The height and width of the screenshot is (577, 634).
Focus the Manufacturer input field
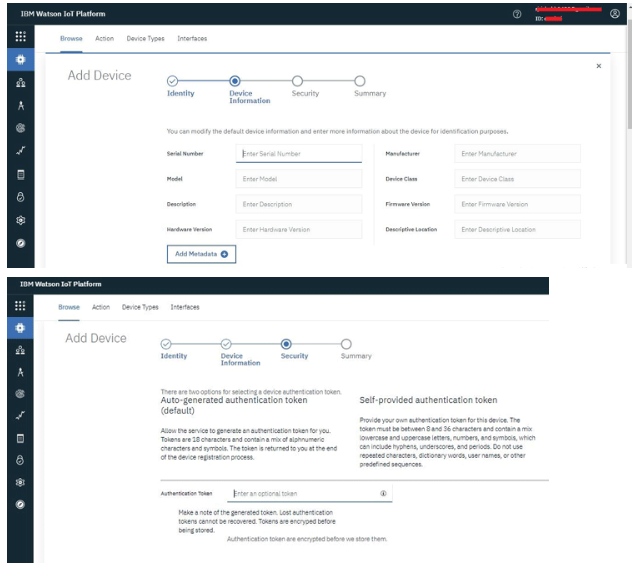[x=517, y=154]
